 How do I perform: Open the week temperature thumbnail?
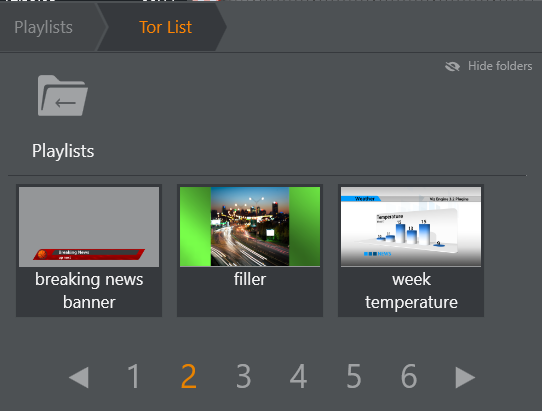click(411, 227)
